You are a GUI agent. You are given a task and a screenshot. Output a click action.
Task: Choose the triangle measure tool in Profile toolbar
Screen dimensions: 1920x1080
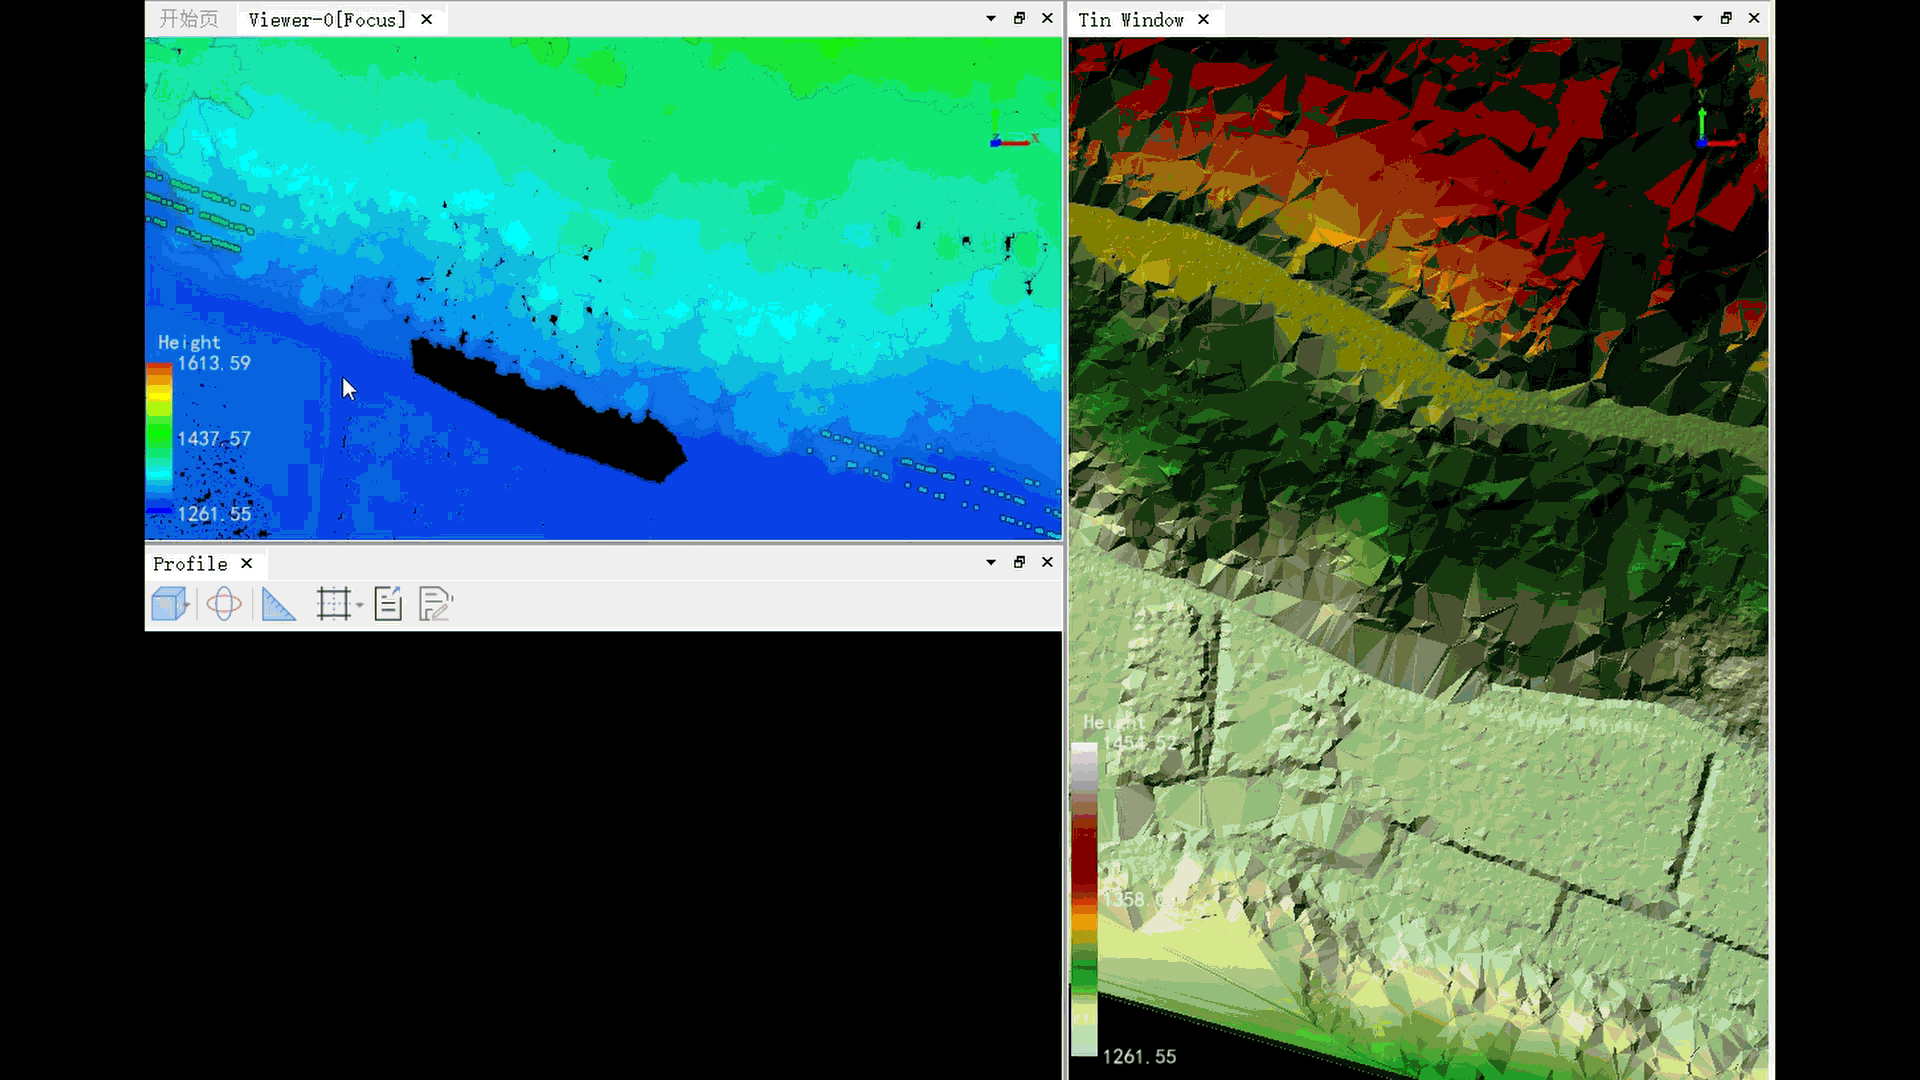pos(279,604)
